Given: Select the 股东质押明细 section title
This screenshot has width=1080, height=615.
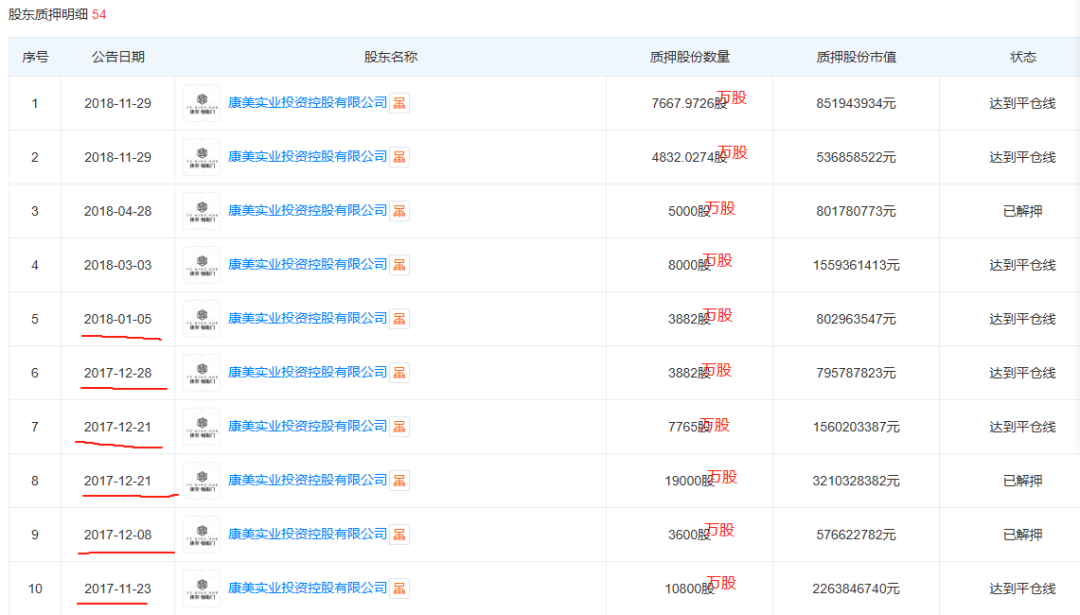Looking at the screenshot, I should coord(48,14).
